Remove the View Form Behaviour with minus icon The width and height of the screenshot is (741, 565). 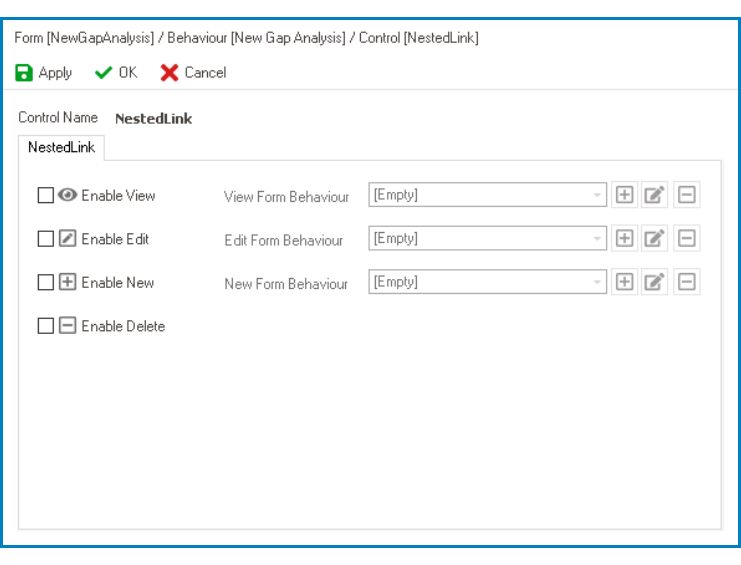[x=686, y=195]
